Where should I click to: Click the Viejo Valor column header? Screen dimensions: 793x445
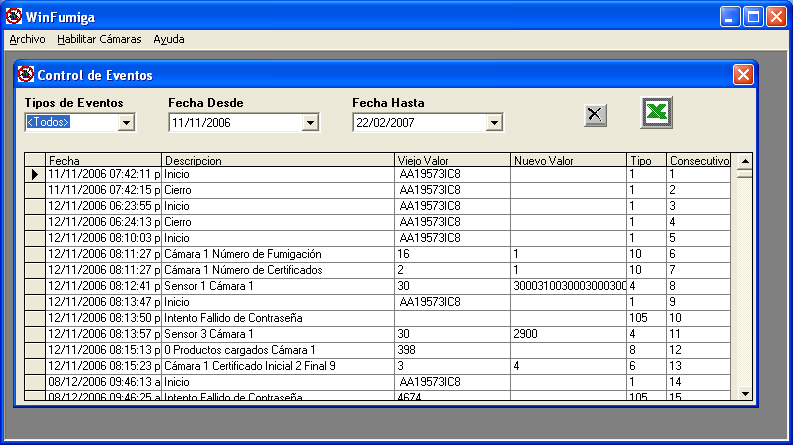pos(452,160)
